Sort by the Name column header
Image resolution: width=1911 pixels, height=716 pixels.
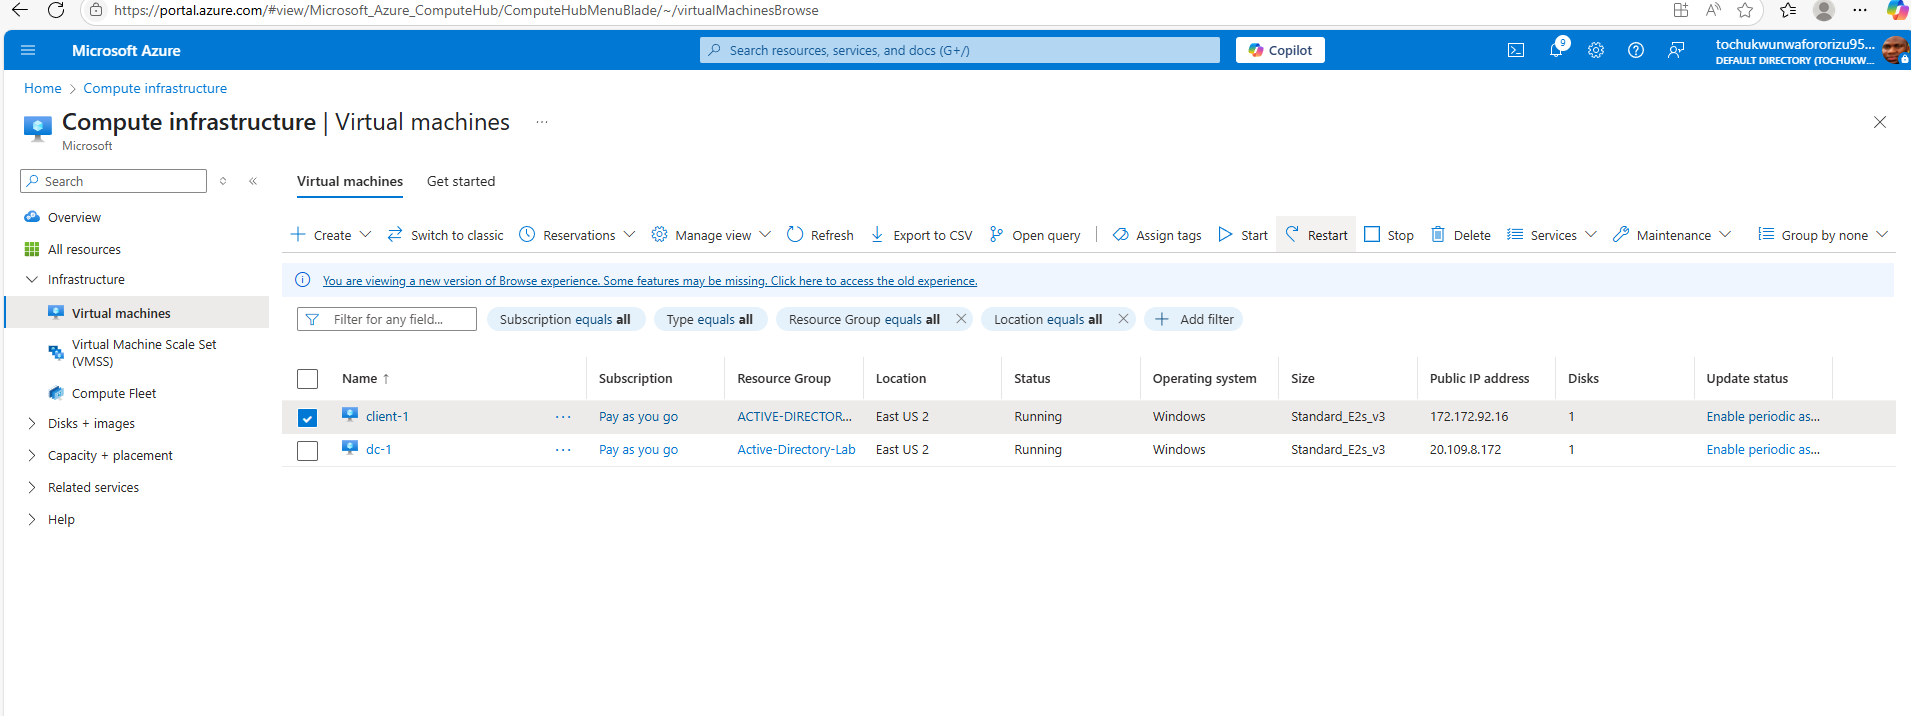(365, 379)
